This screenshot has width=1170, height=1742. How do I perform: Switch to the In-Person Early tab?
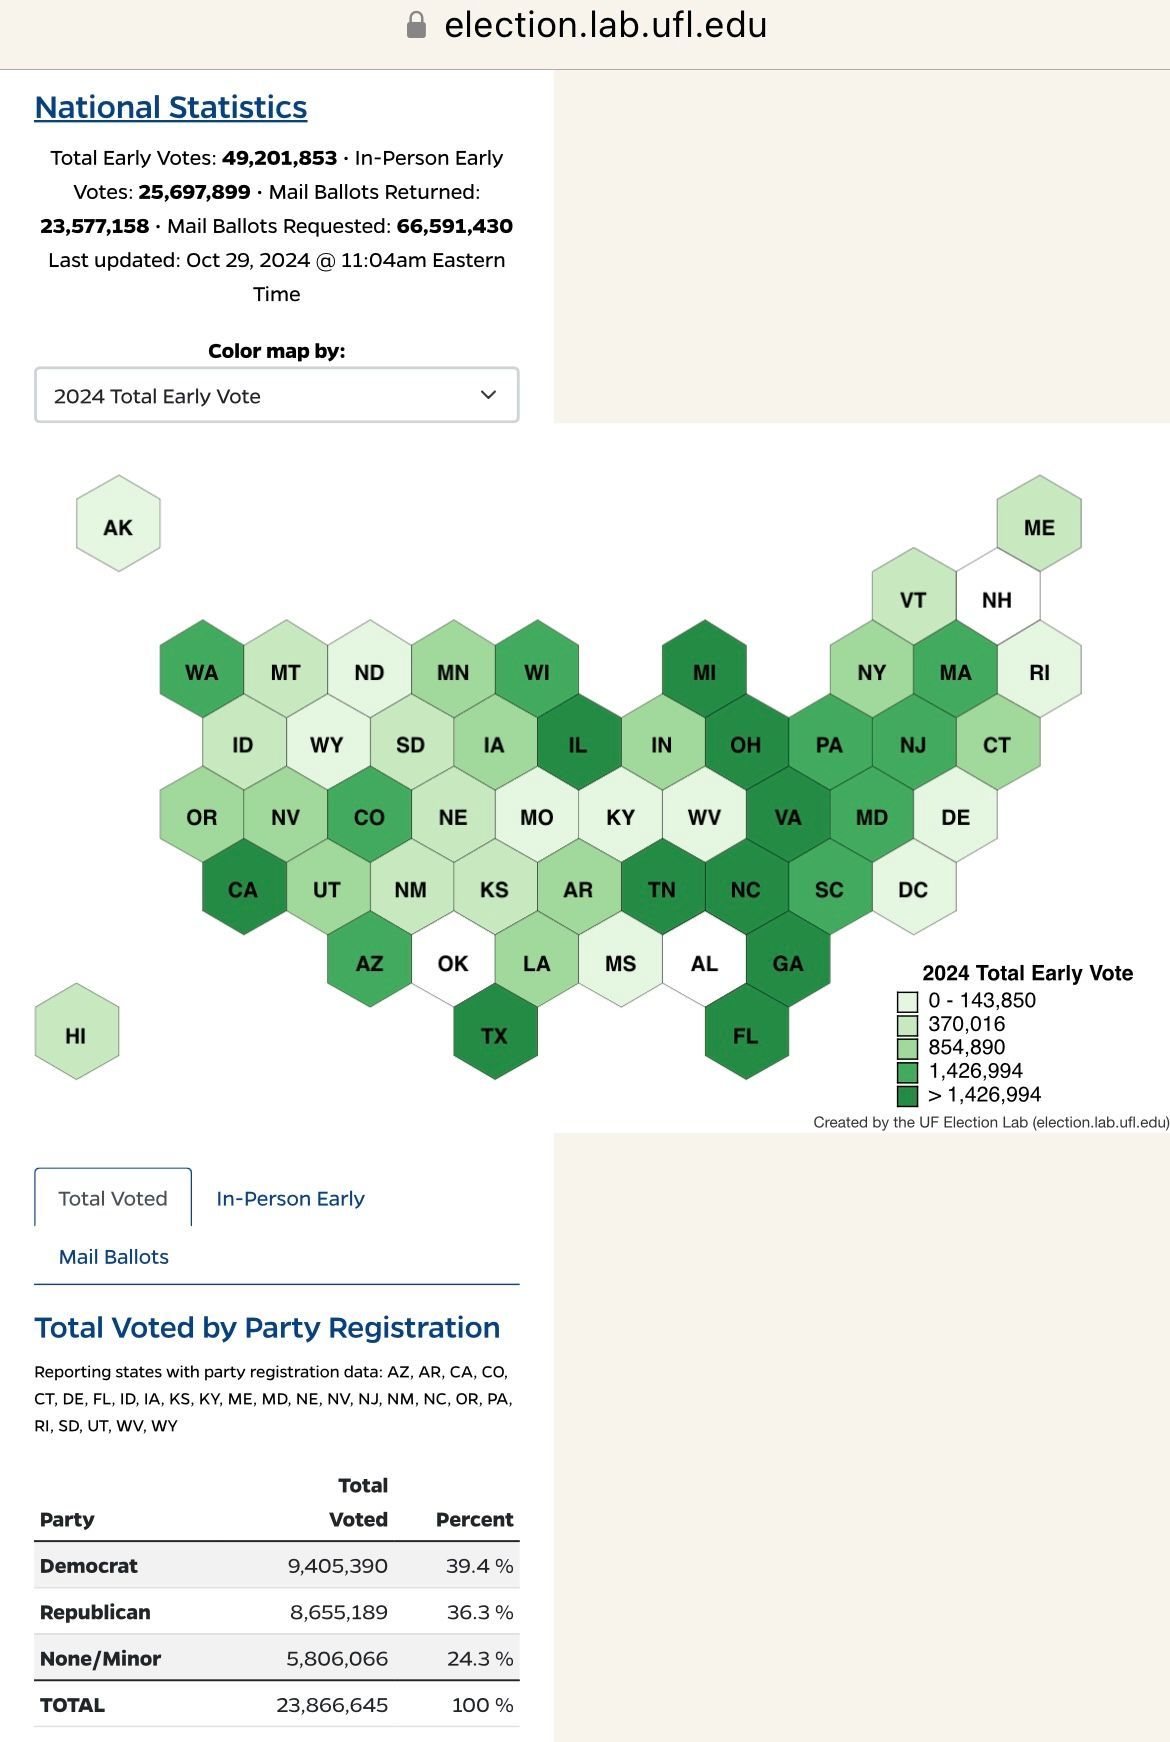(x=290, y=1198)
